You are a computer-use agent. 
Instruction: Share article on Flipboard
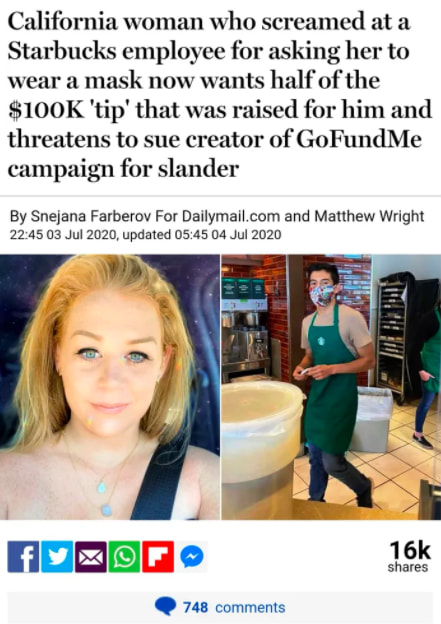158,556
